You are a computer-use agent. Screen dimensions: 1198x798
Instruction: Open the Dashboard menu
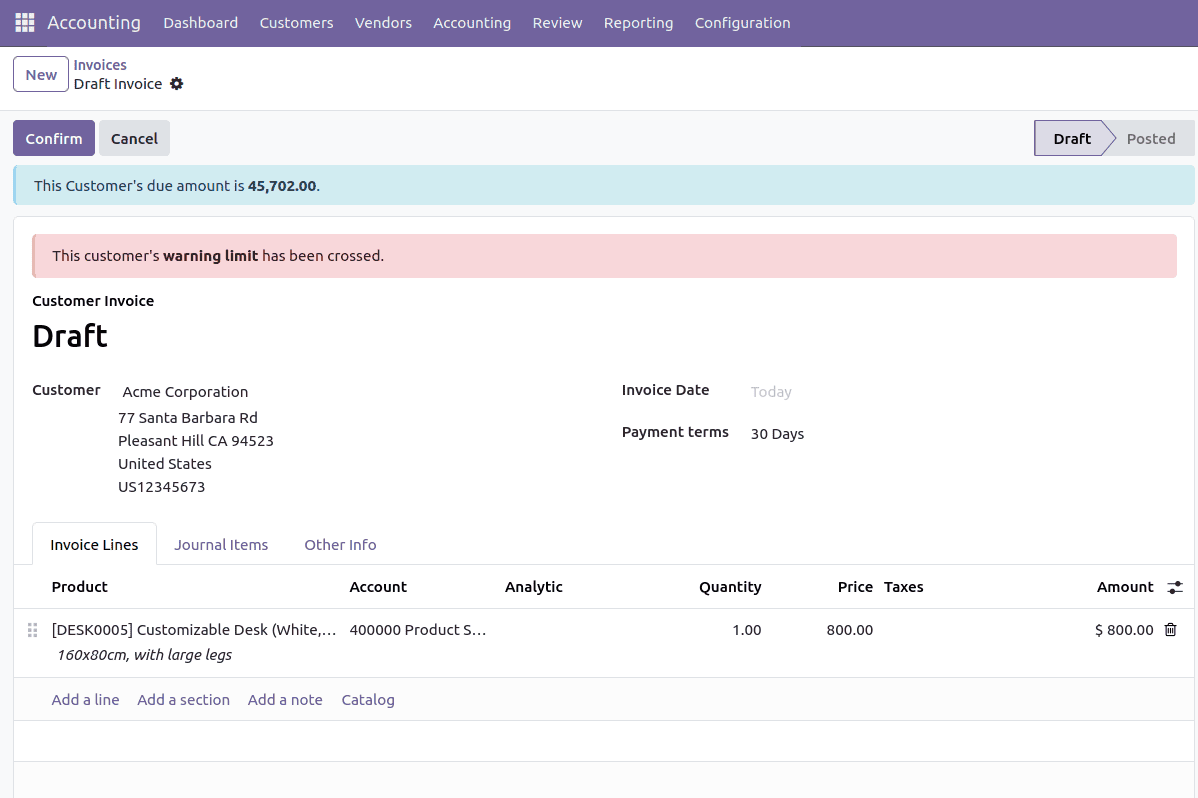pyautogui.click(x=201, y=23)
